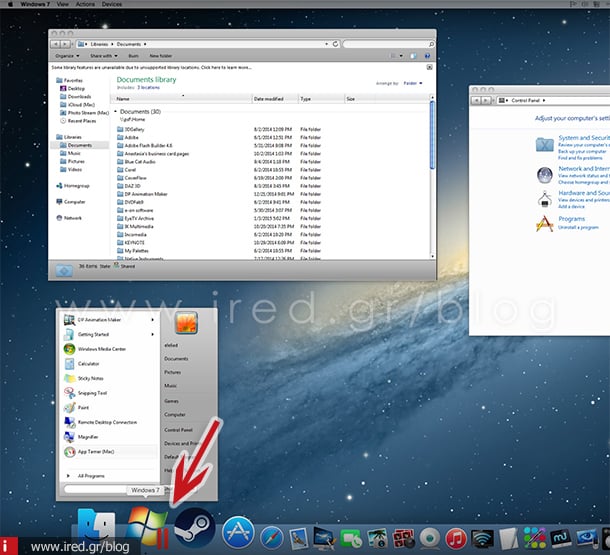Viewport: 610px width, 555px height.
Task: Open Snipping Tool from Start menu
Action: [92, 393]
